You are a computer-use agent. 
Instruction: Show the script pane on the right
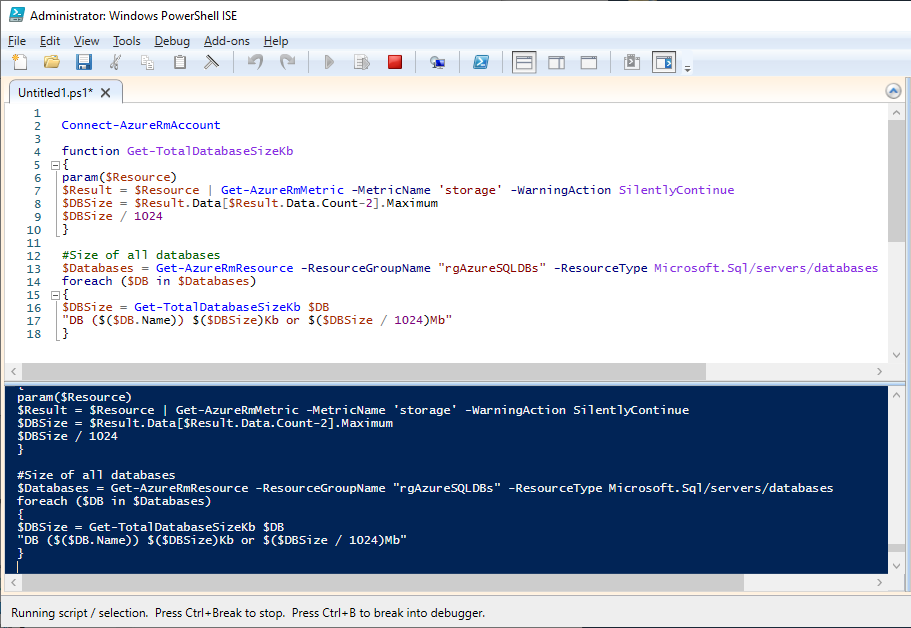coord(557,62)
